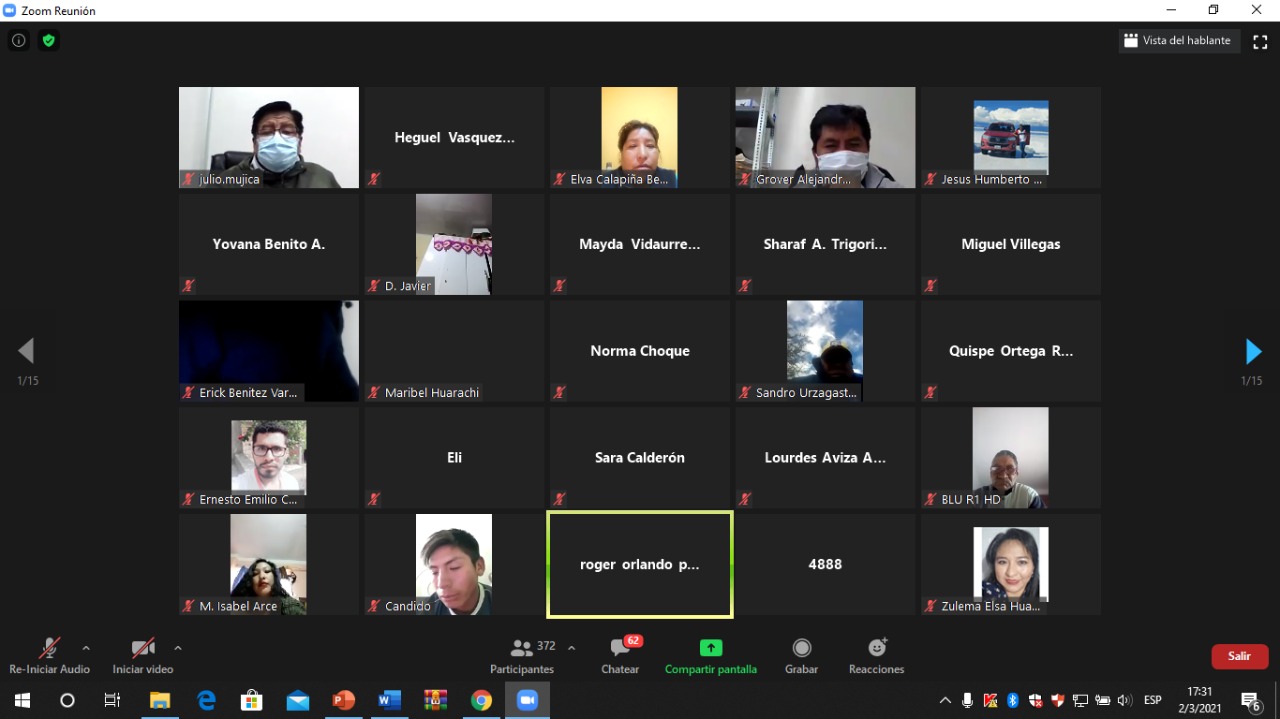Click the red Salir button

click(x=1239, y=656)
